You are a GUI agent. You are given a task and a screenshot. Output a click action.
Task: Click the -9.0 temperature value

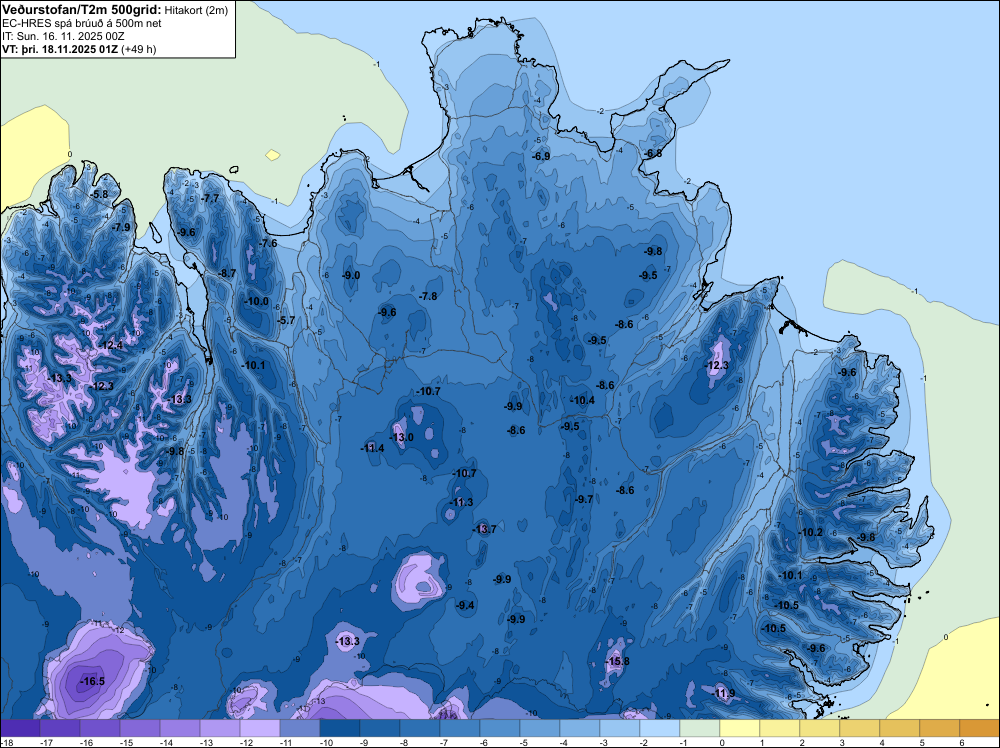(350, 275)
